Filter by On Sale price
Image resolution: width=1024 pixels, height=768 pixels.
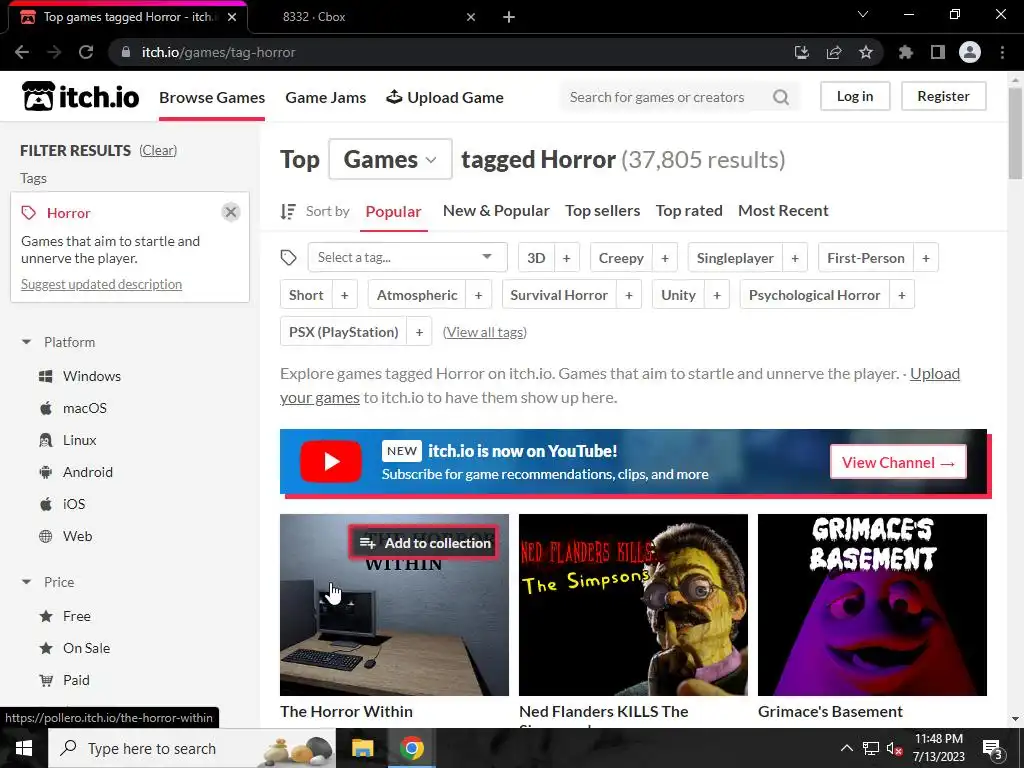click(74, 648)
